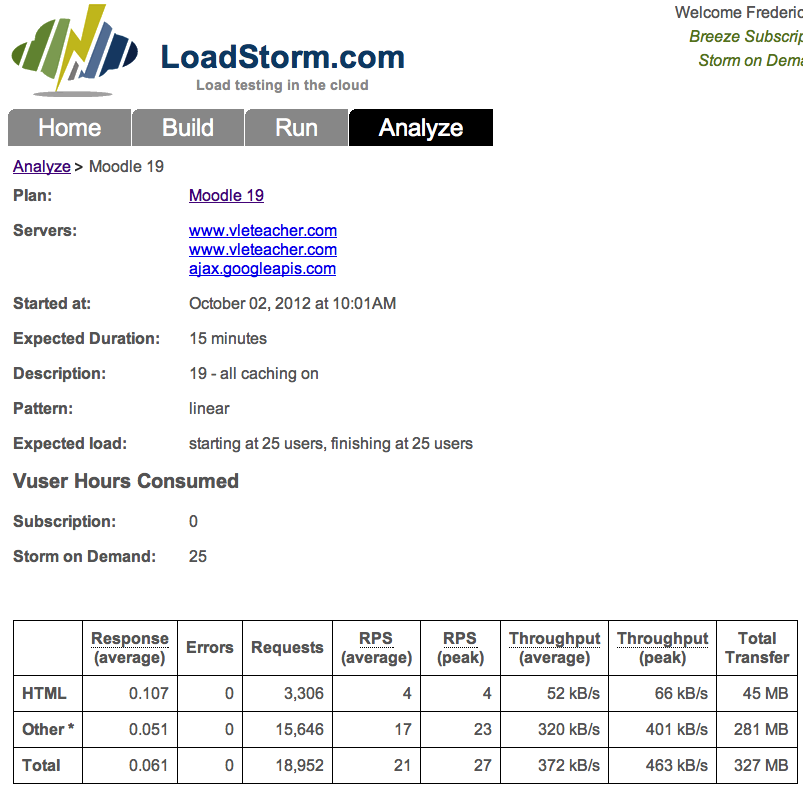Click the Throughput (peak) column header
The width and height of the screenshot is (803, 788).
coord(662,648)
